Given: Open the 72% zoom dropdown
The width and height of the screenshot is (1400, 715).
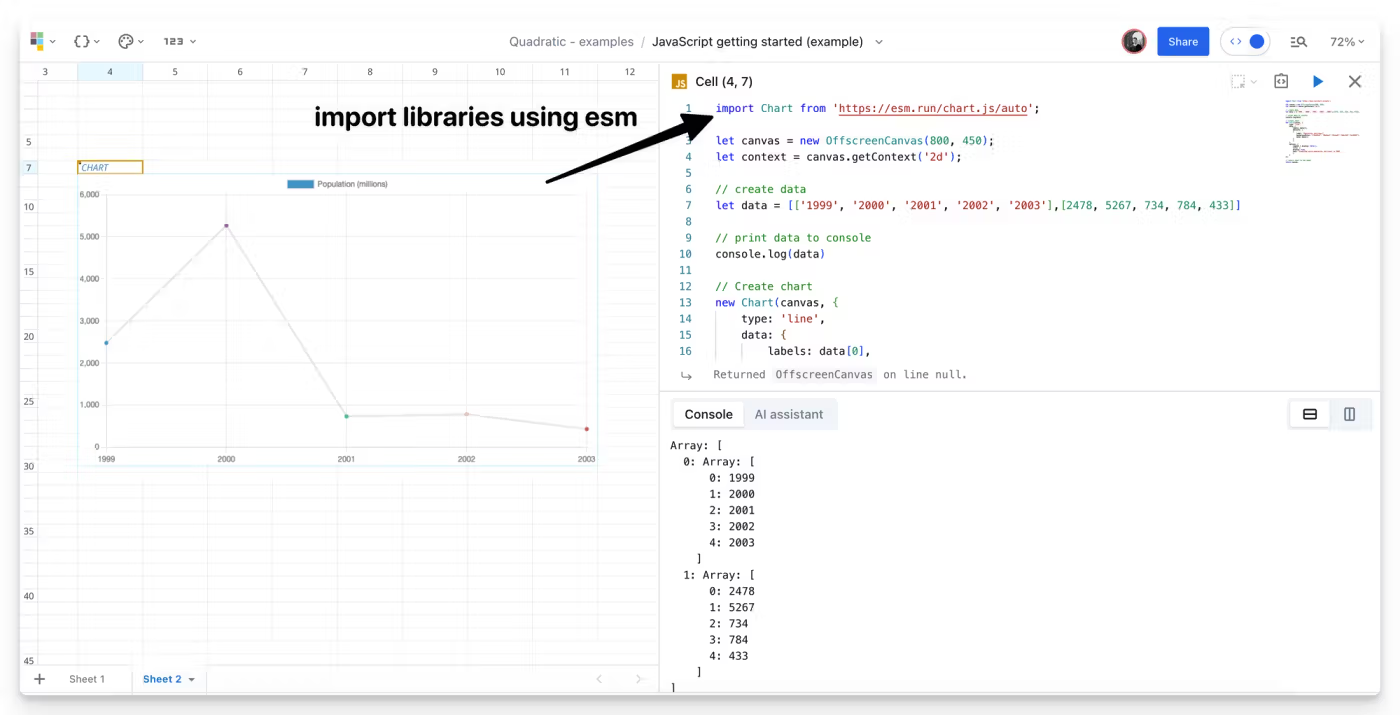Looking at the screenshot, I should coord(1347,42).
